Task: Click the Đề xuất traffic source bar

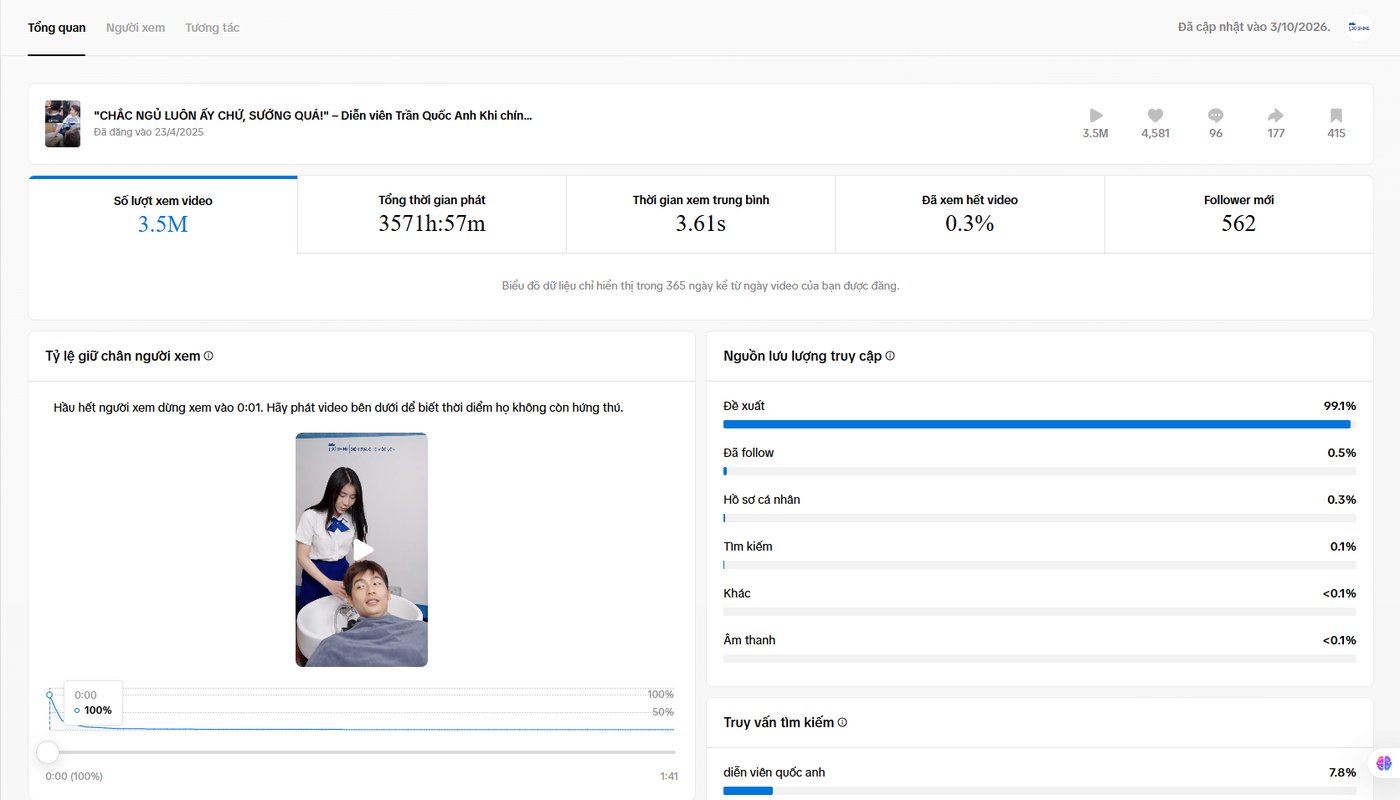Action: (1040, 424)
